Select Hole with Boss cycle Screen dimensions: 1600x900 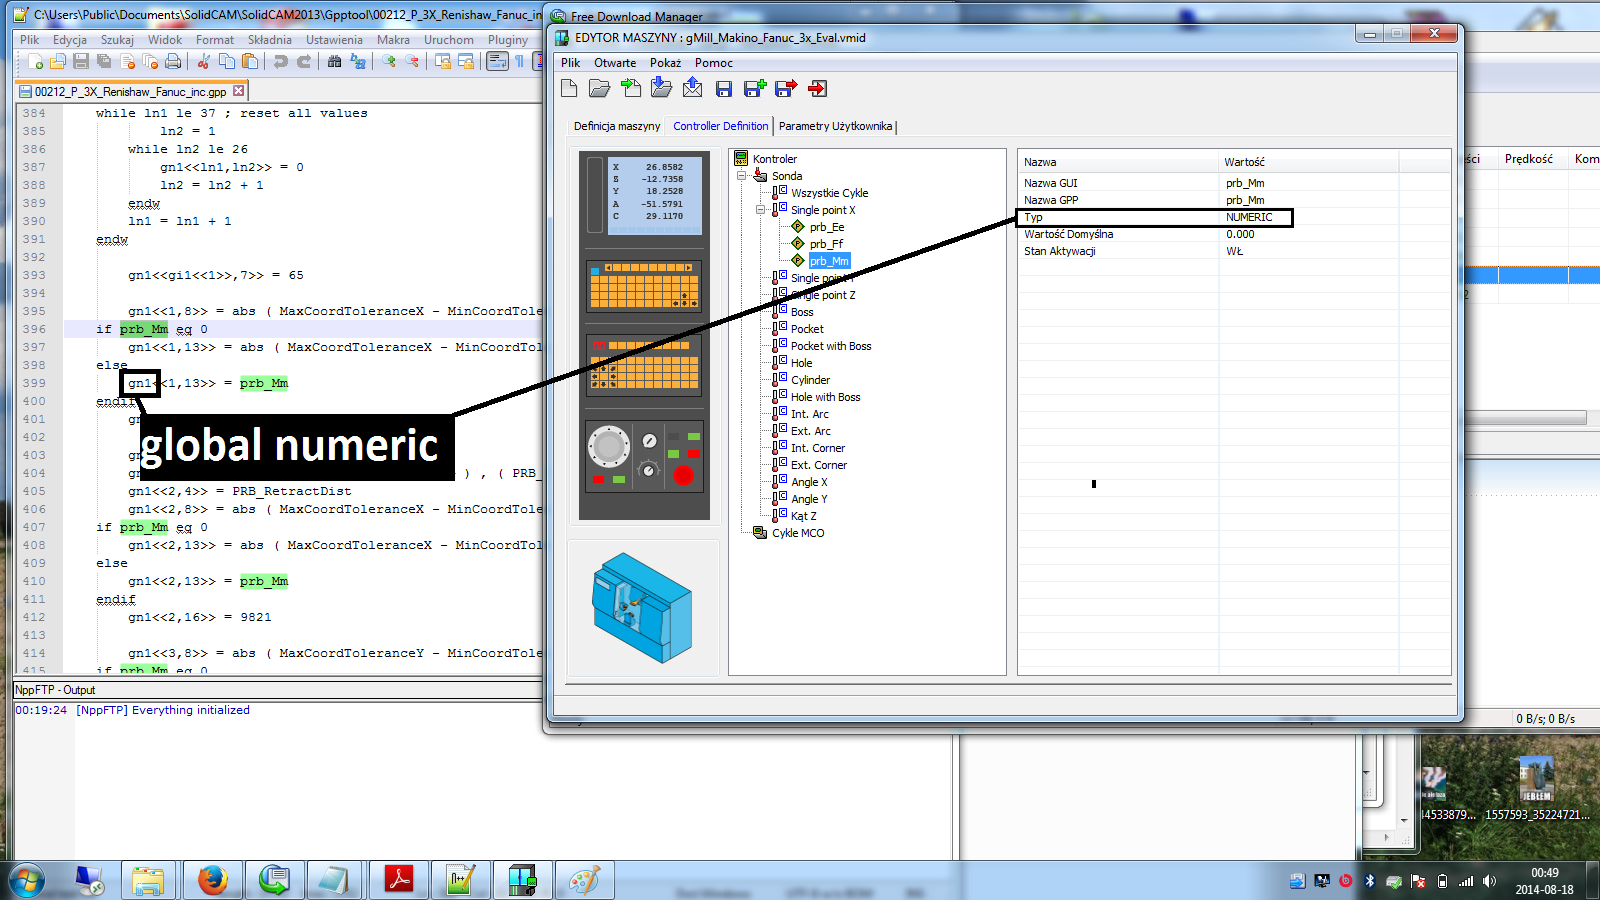(825, 397)
